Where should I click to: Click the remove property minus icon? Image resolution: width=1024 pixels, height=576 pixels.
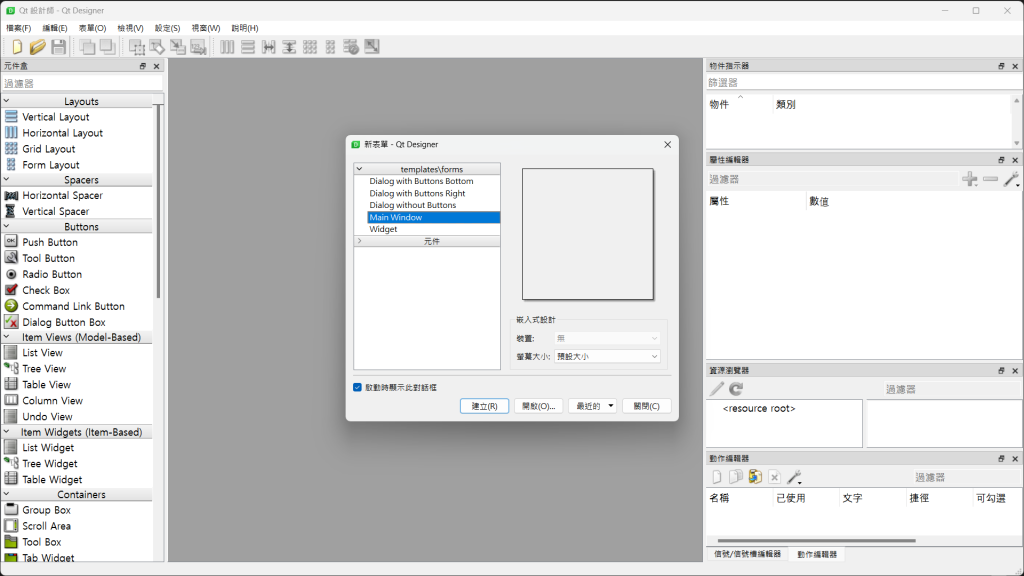pos(991,179)
